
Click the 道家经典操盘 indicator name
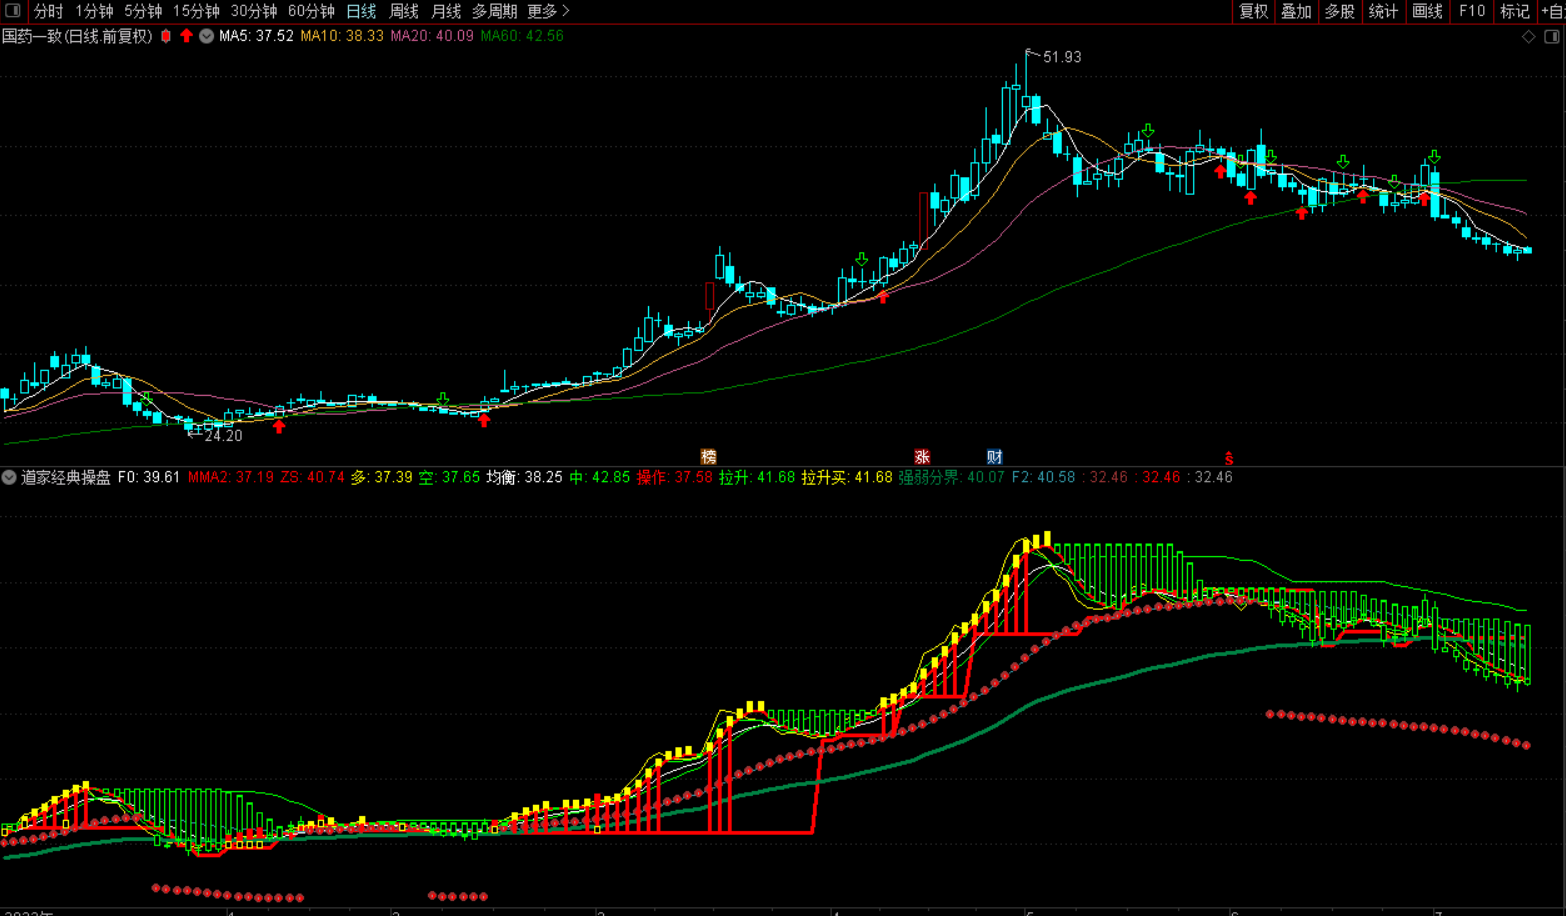(x=66, y=478)
